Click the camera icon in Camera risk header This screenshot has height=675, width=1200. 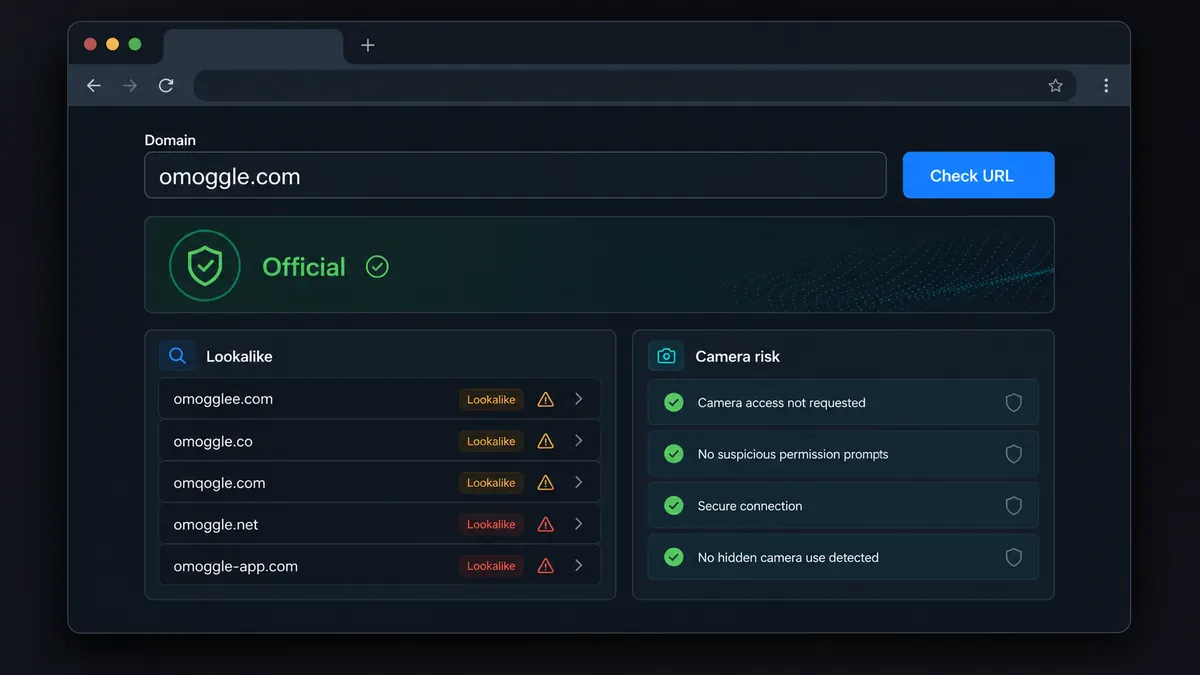tap(666, 356)
